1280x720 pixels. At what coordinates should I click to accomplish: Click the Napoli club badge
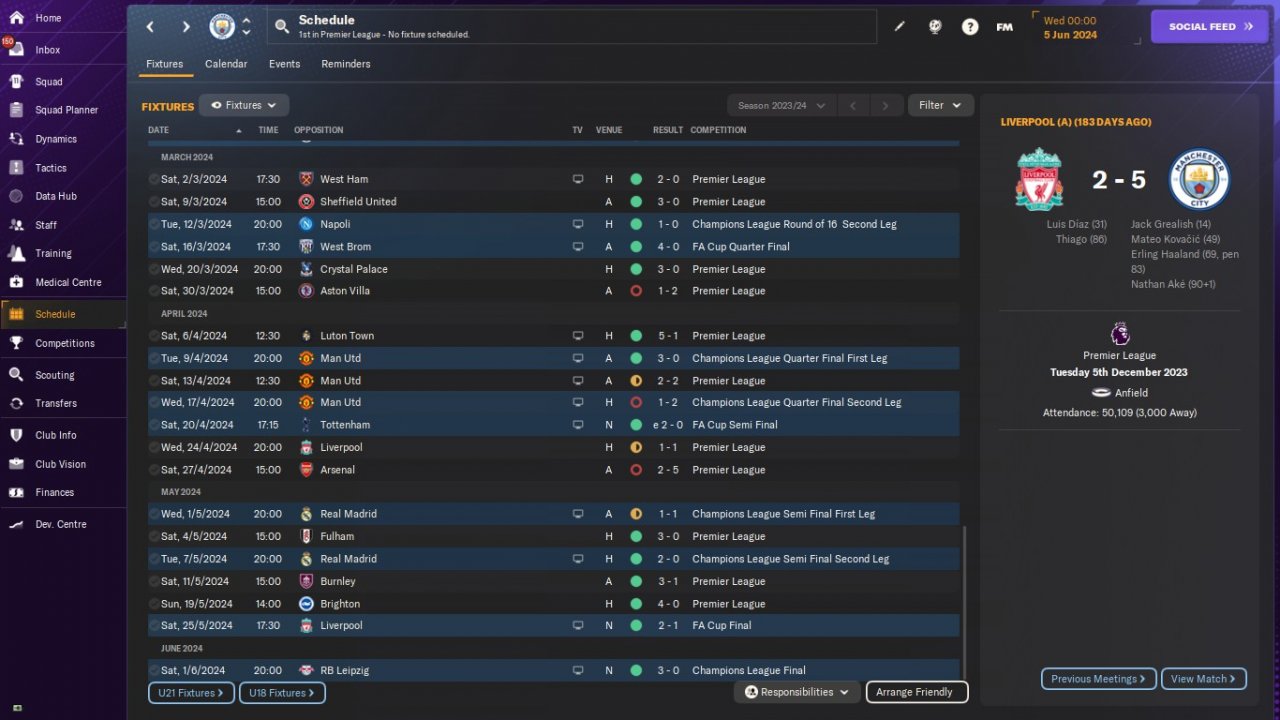click(306, 224)
